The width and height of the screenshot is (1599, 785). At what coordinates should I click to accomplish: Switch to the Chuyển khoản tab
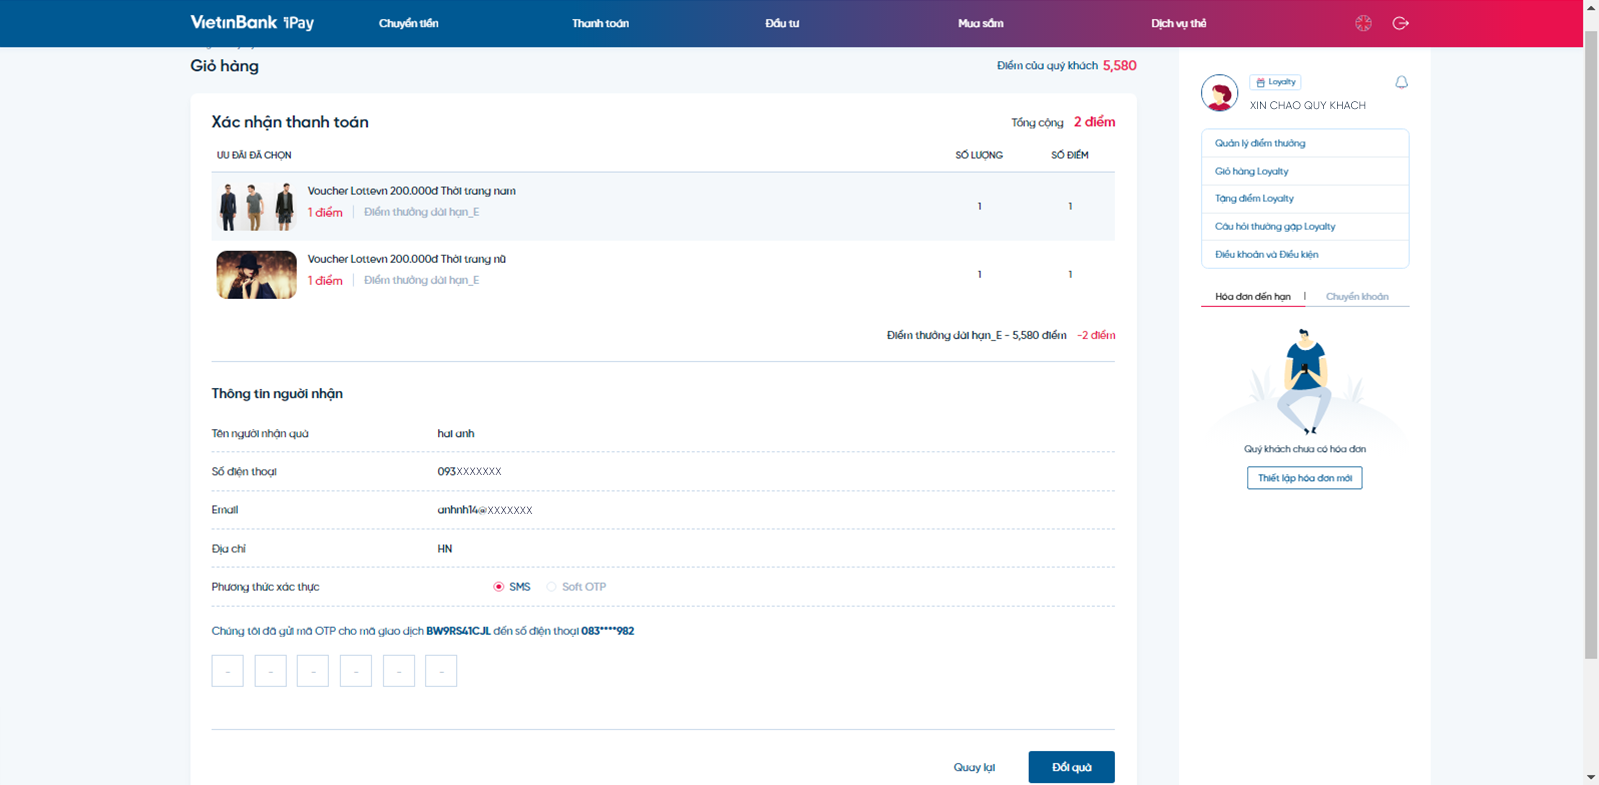point(1356,297)
